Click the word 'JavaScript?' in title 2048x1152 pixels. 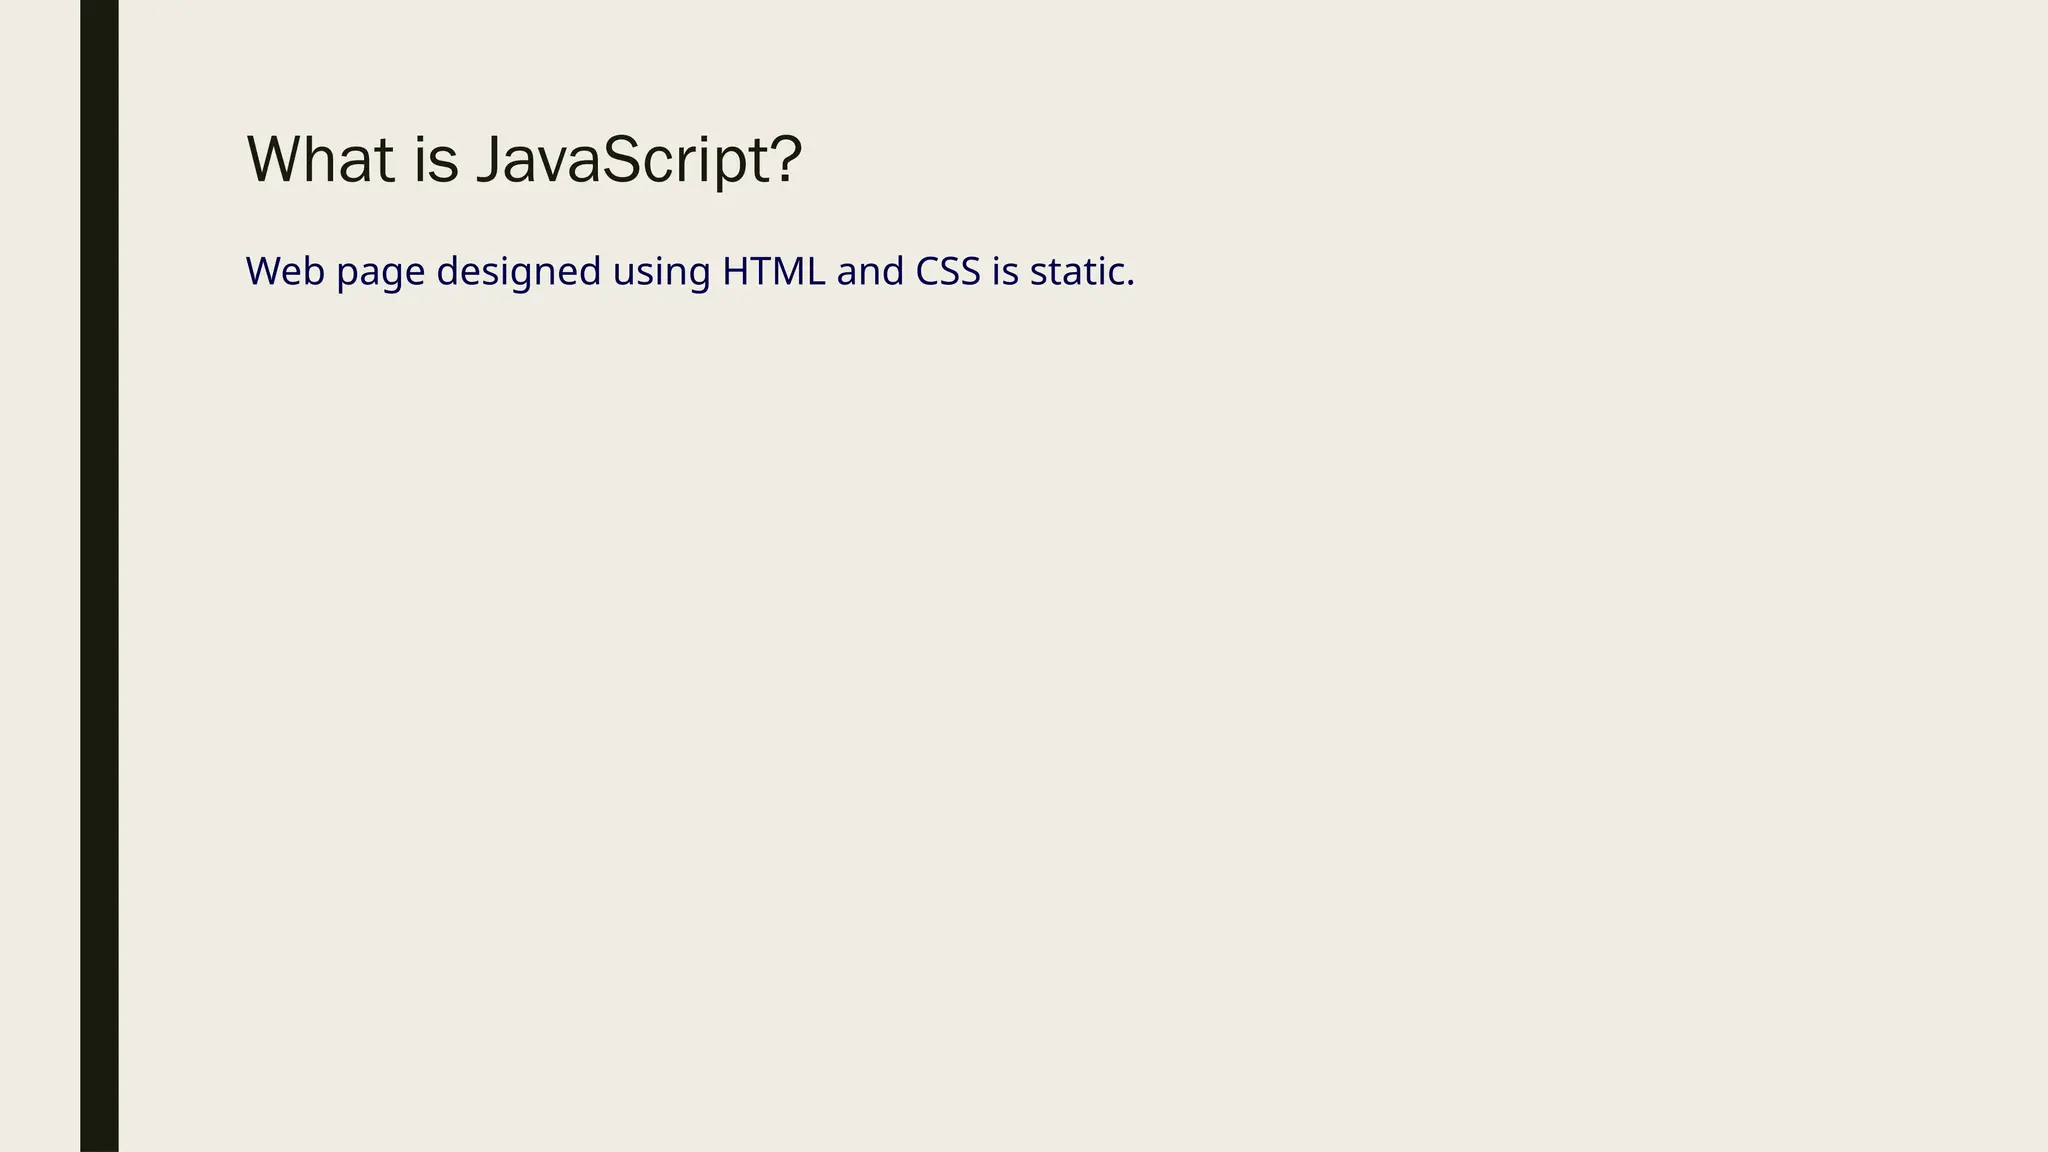click(638, 160)
